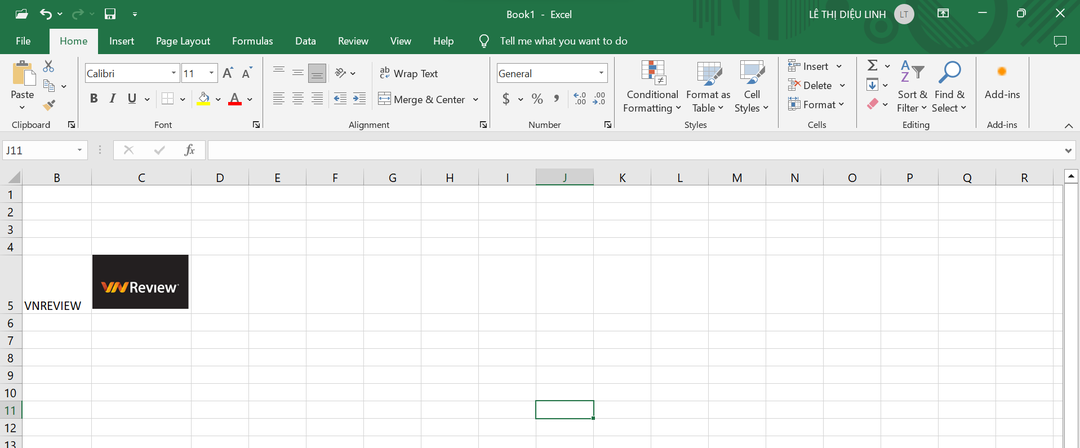
Task: Click the Increase Font Size icon
Action: point(228,73)
